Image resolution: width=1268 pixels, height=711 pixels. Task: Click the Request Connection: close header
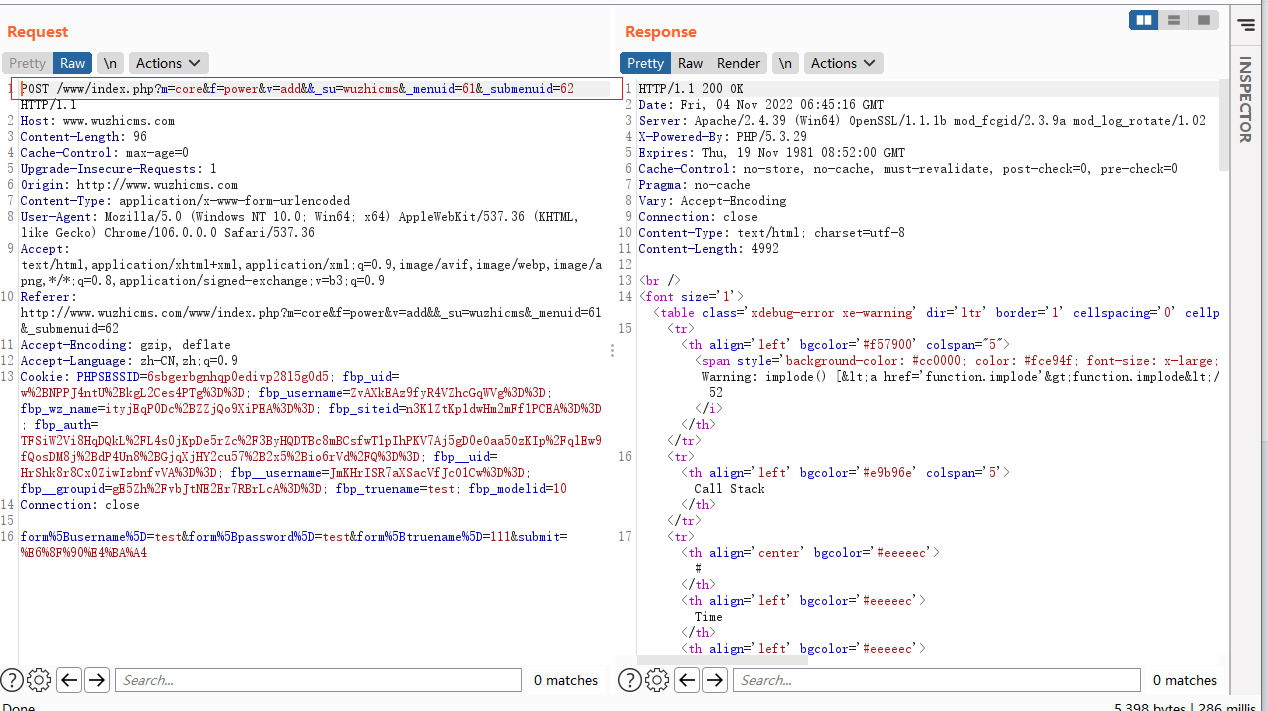[80, 505]
